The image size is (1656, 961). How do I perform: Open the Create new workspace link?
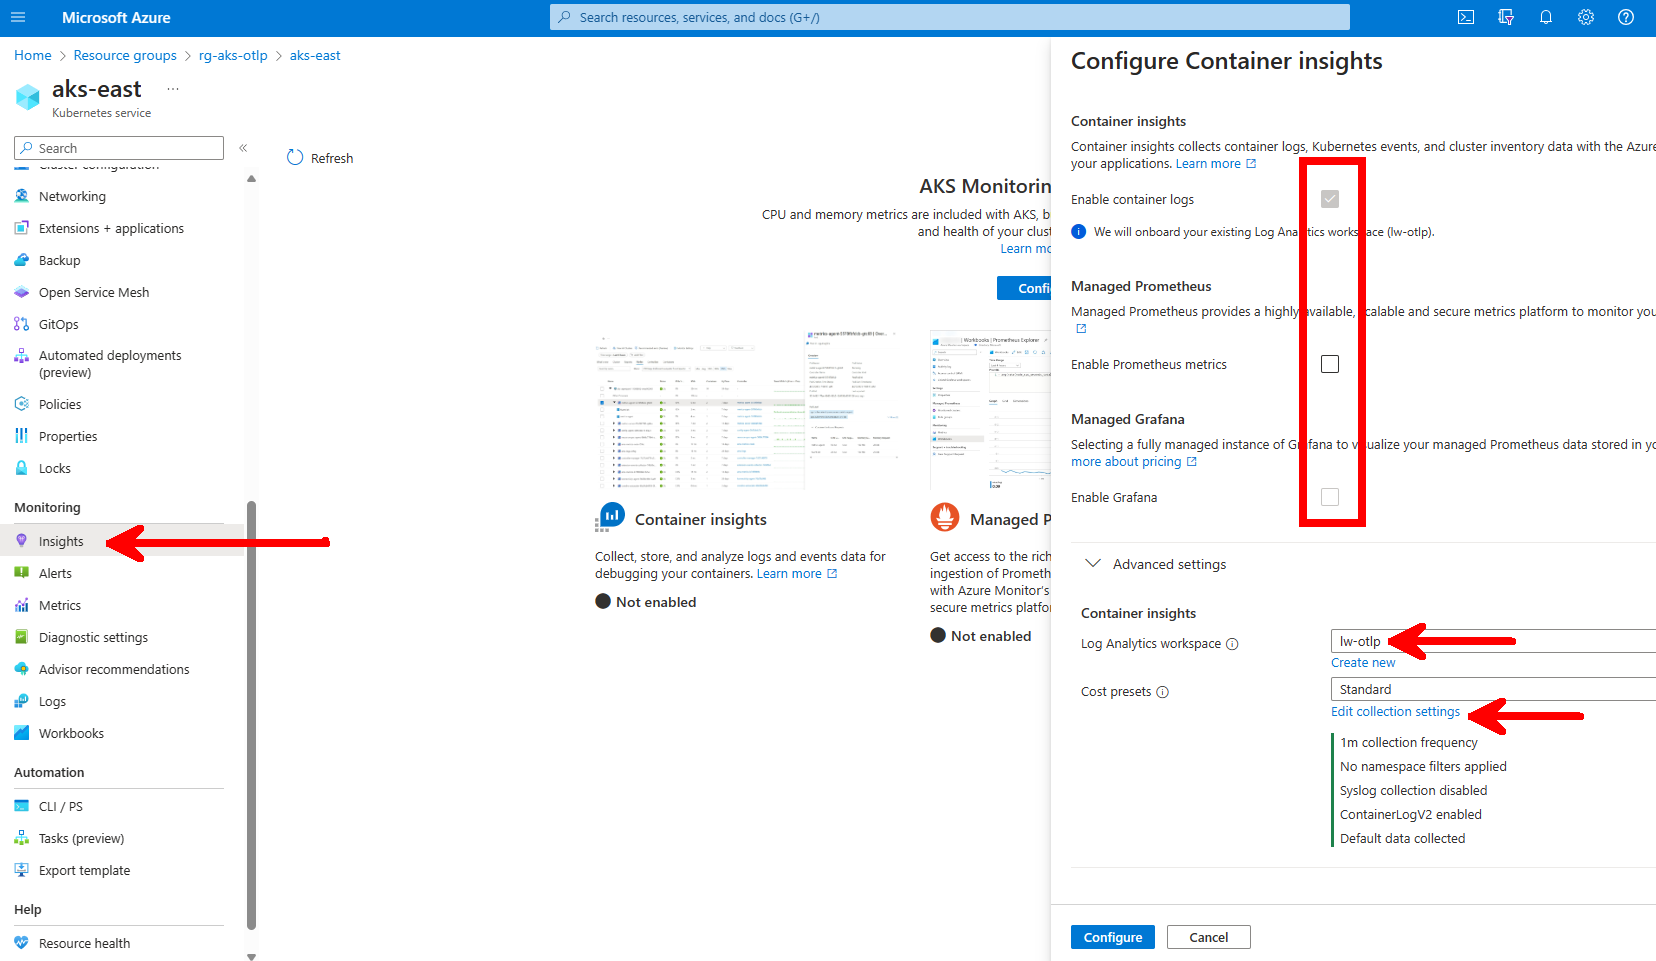[x=1363, y=663]
